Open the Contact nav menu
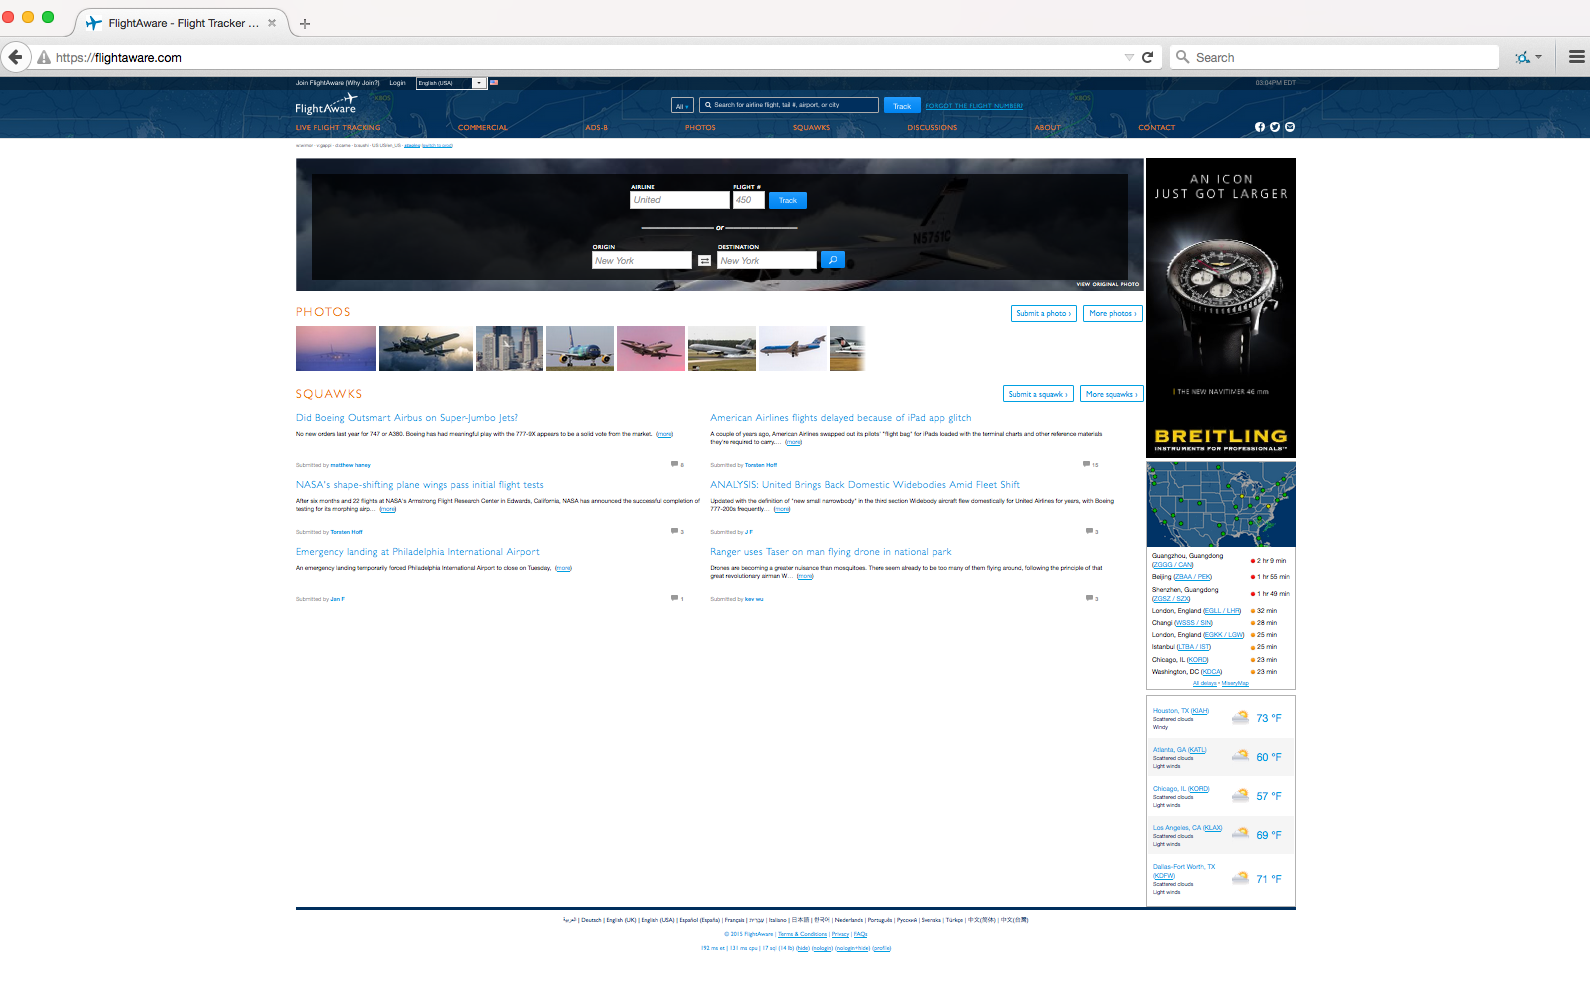The height and width of the screenshot is (993, 1590). tap(1157, 128)
